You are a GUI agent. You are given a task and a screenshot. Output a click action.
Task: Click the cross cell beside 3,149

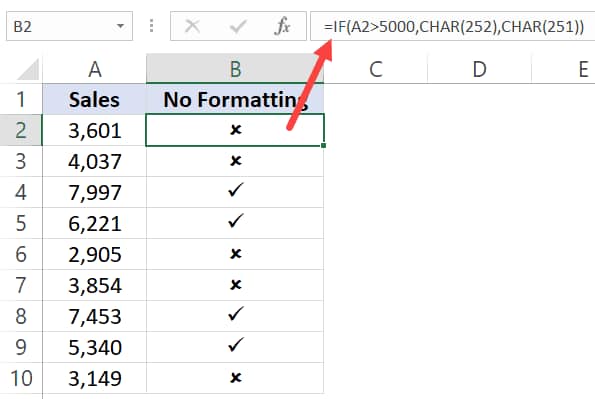pyautogui.click(x=235, y=378)
